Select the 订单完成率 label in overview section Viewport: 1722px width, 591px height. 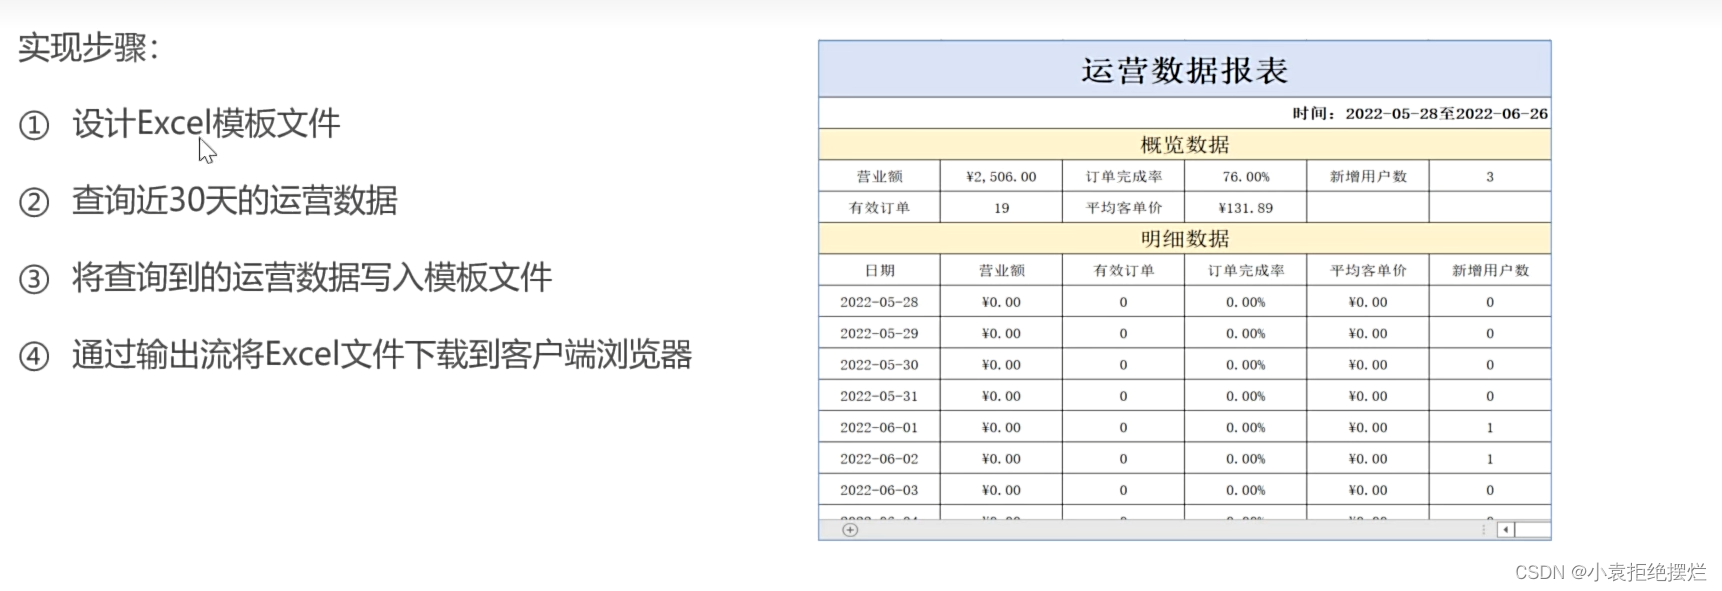pos(1123,176)
